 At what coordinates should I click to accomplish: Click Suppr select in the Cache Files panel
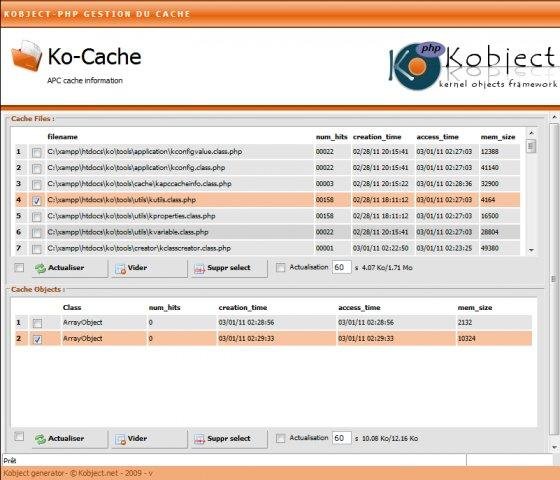pyautogui.click(x=229, y=268)
